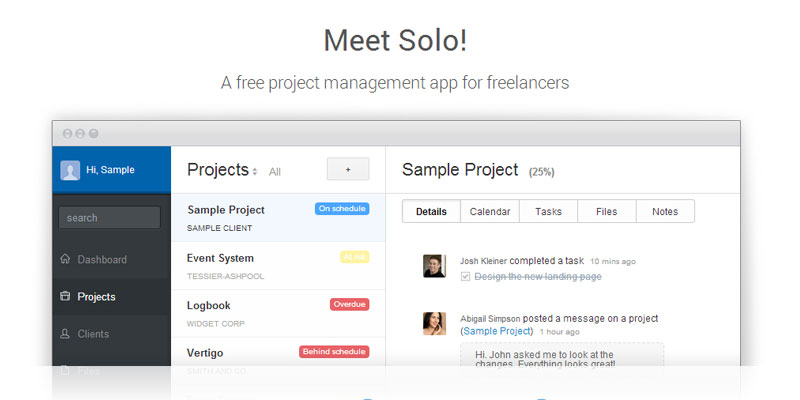This screenshot has height=400, width=800.
Task: Open the All projects filter
Action: click(275, 172)
